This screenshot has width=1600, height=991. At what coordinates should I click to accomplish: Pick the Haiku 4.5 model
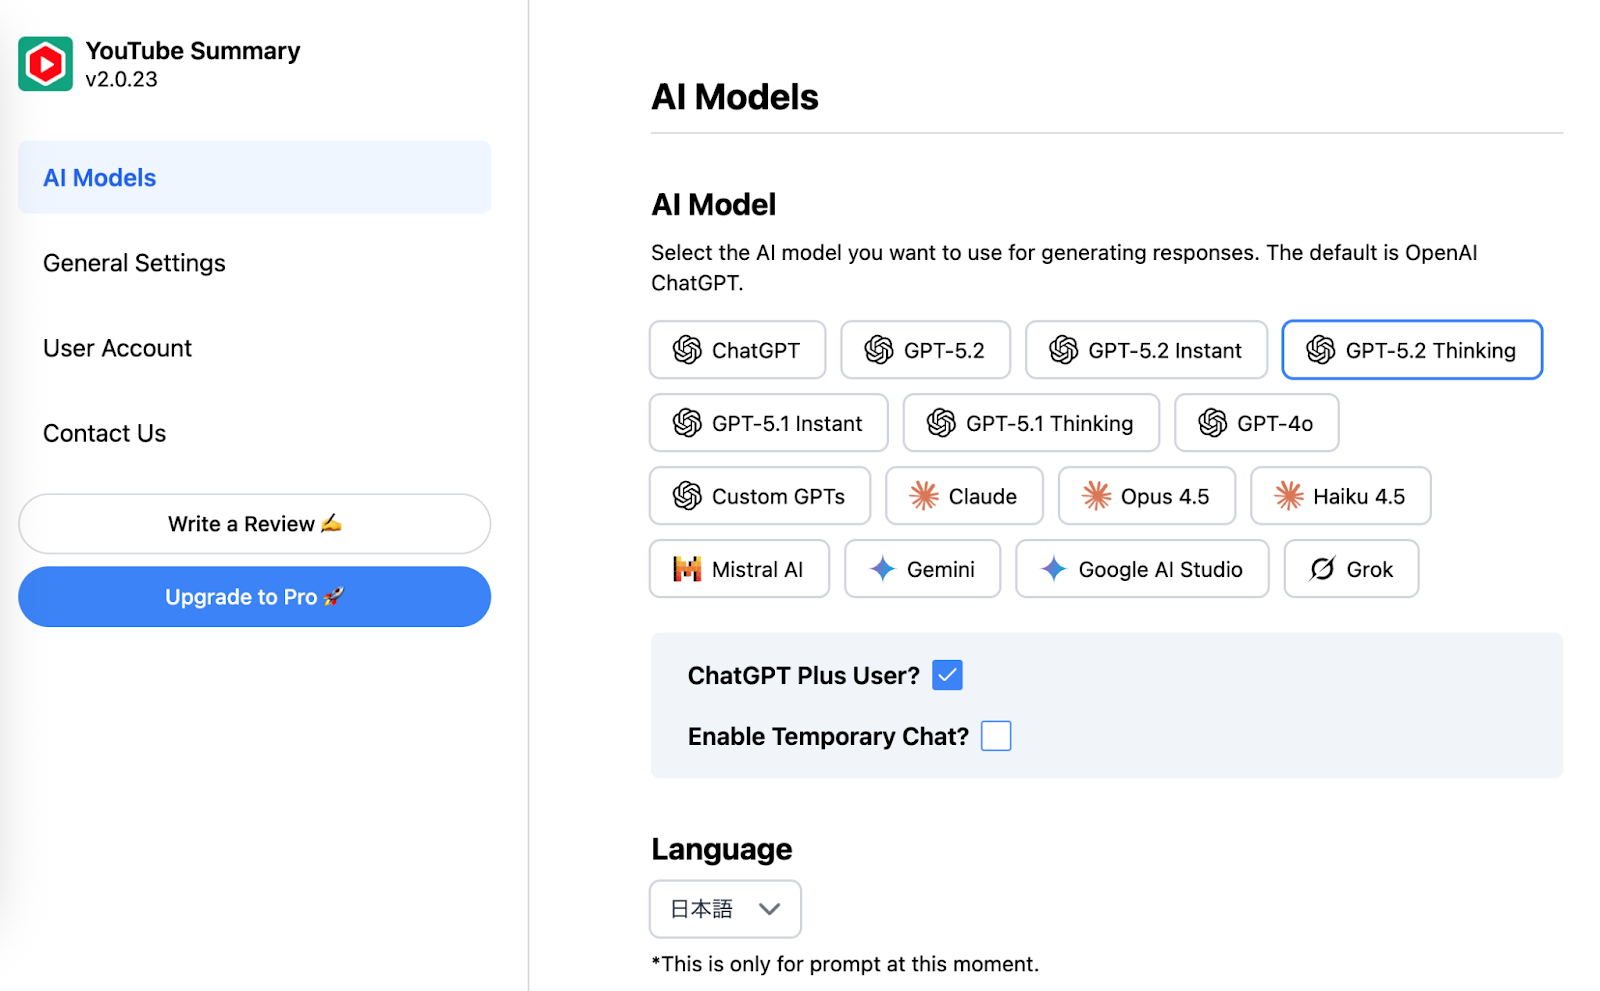(1340, 496)
